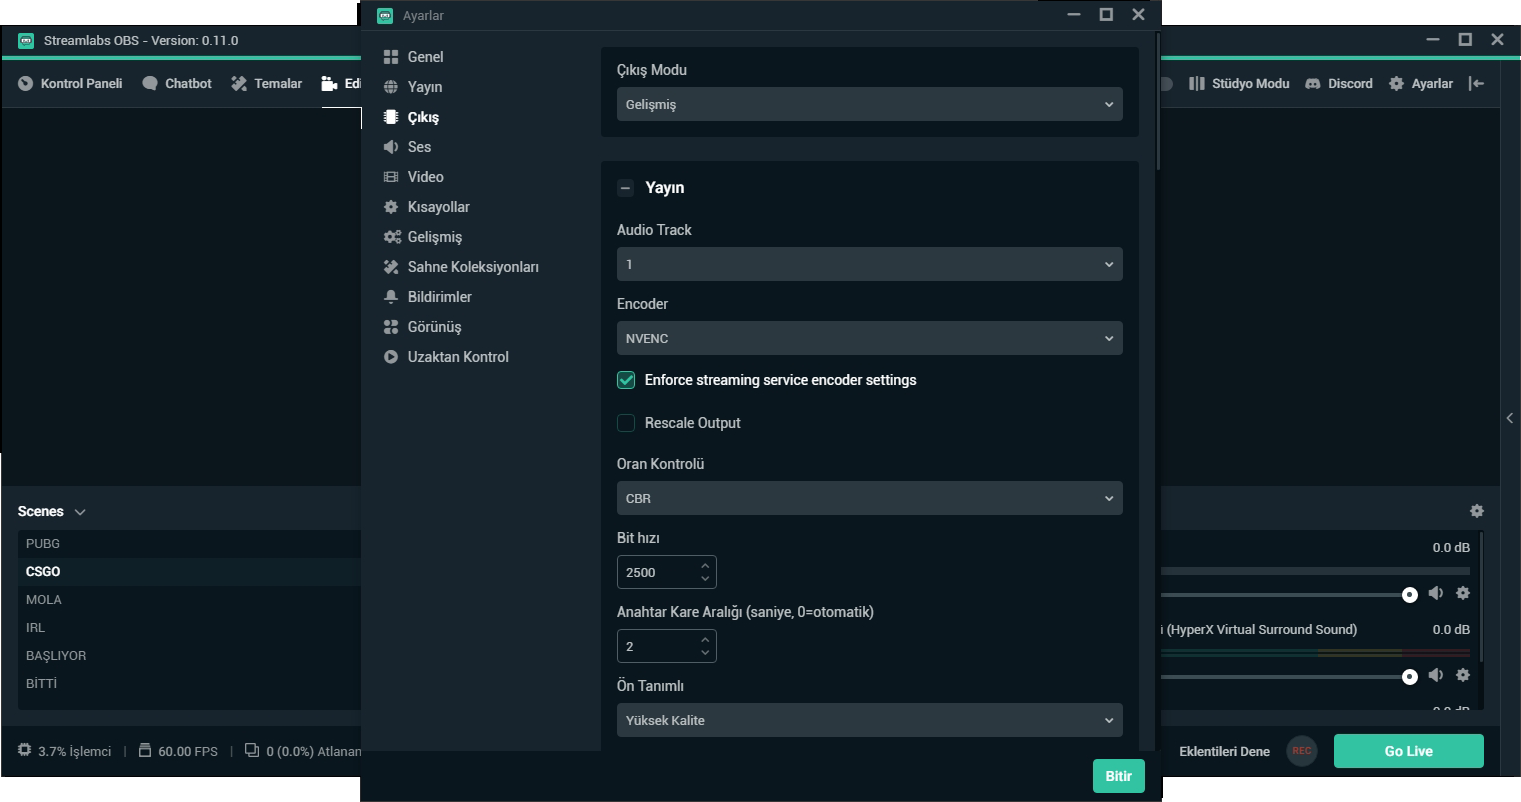
Task: Click the Sahne Koleksiyonları icon
Action: click(391, 267)
